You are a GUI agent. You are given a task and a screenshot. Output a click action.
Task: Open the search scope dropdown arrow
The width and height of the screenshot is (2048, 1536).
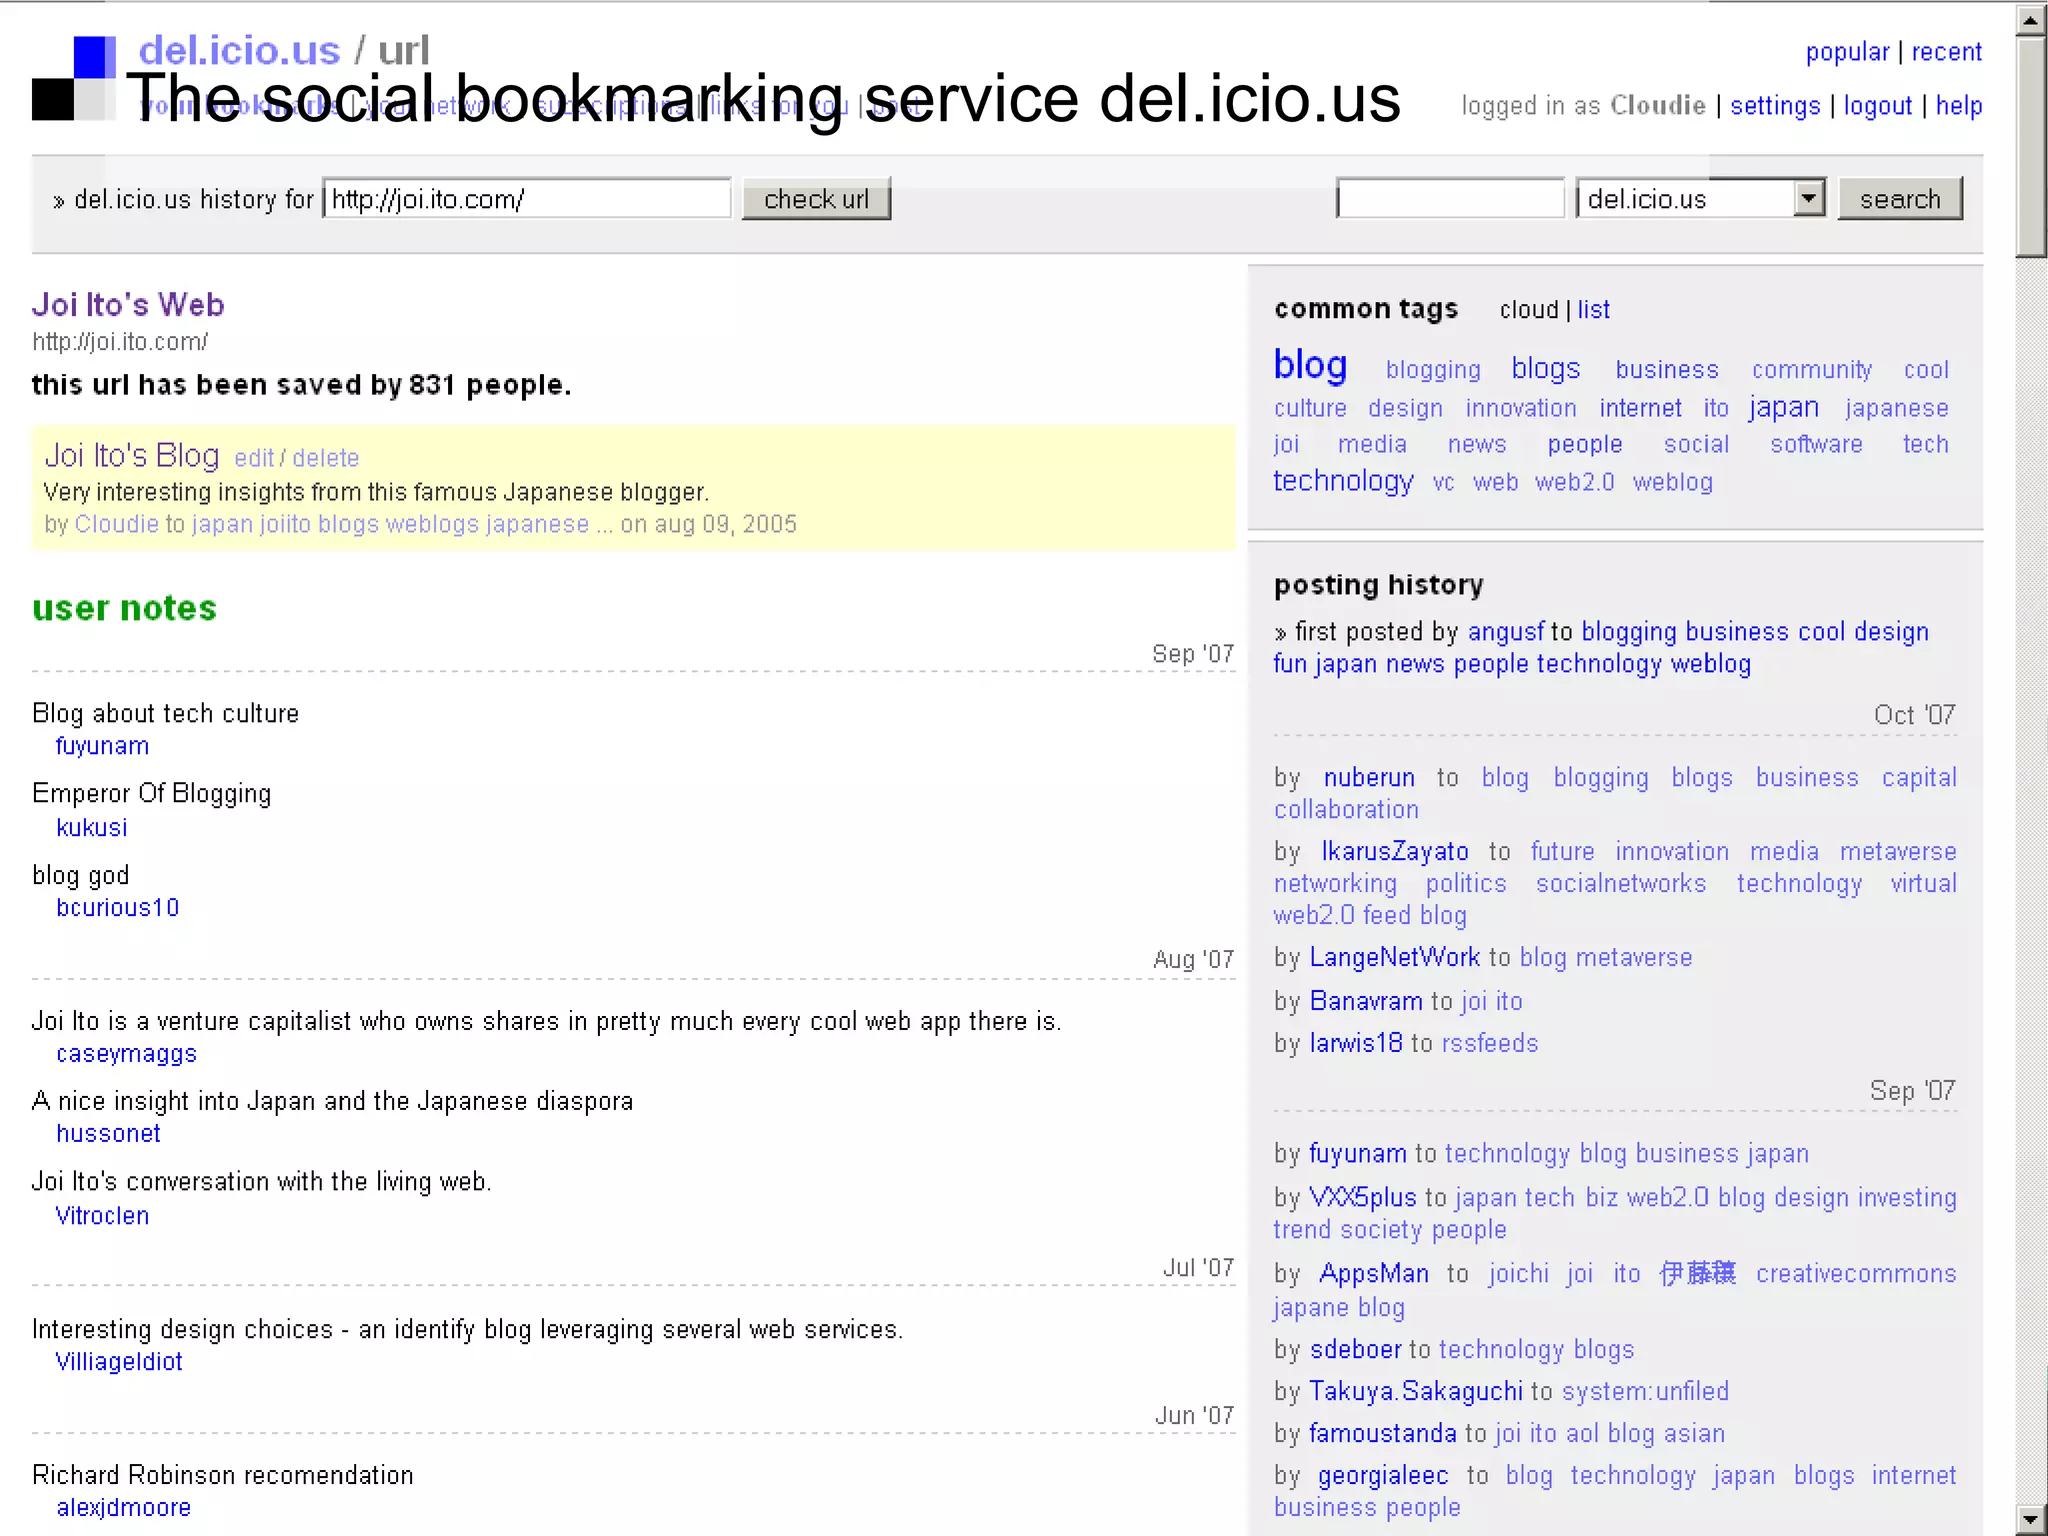1808,198
